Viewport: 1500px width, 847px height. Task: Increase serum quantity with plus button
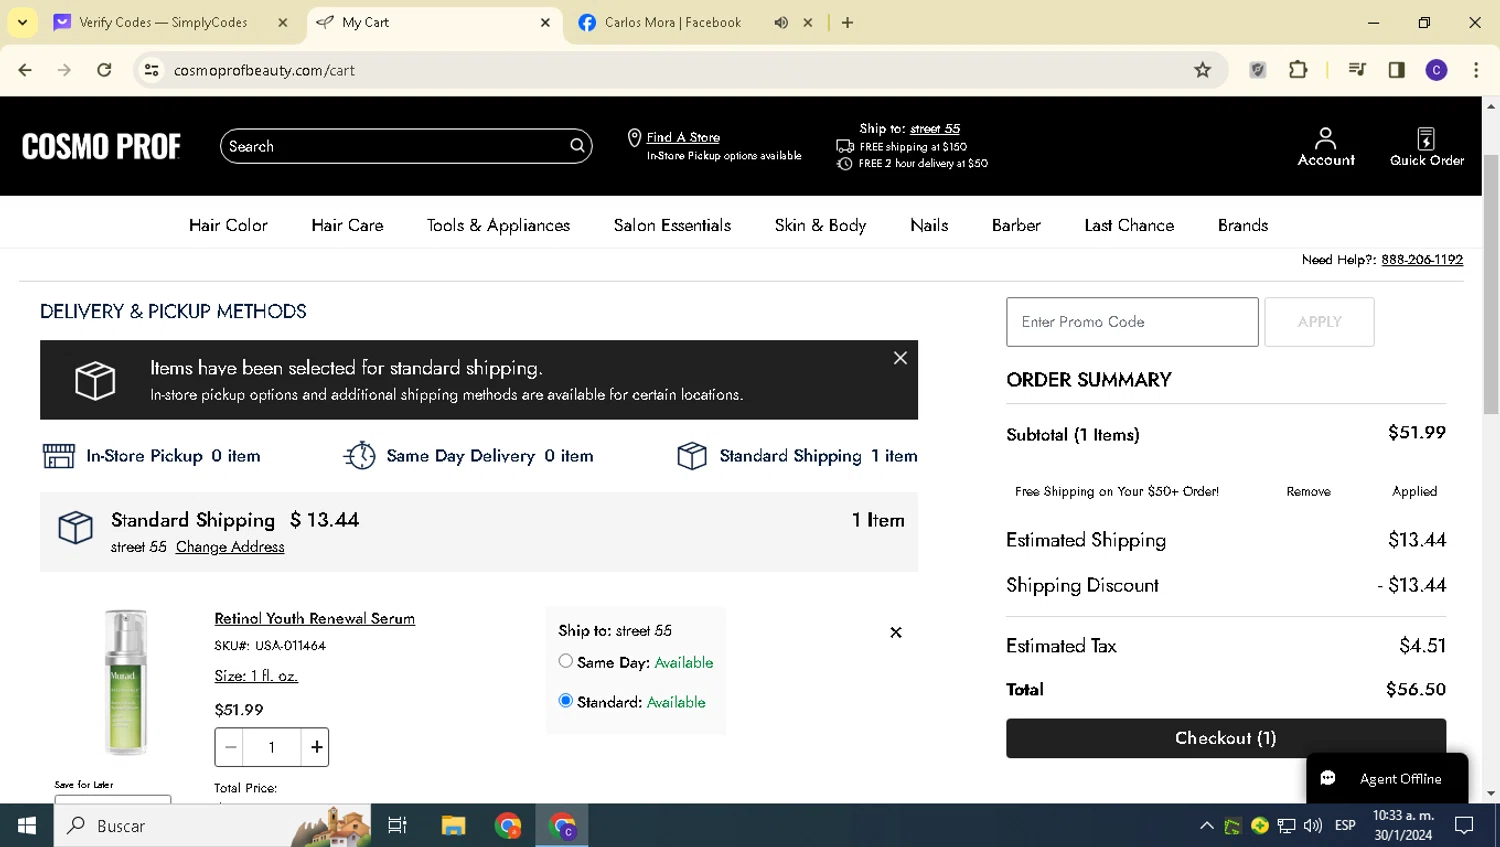pos(316,747)
